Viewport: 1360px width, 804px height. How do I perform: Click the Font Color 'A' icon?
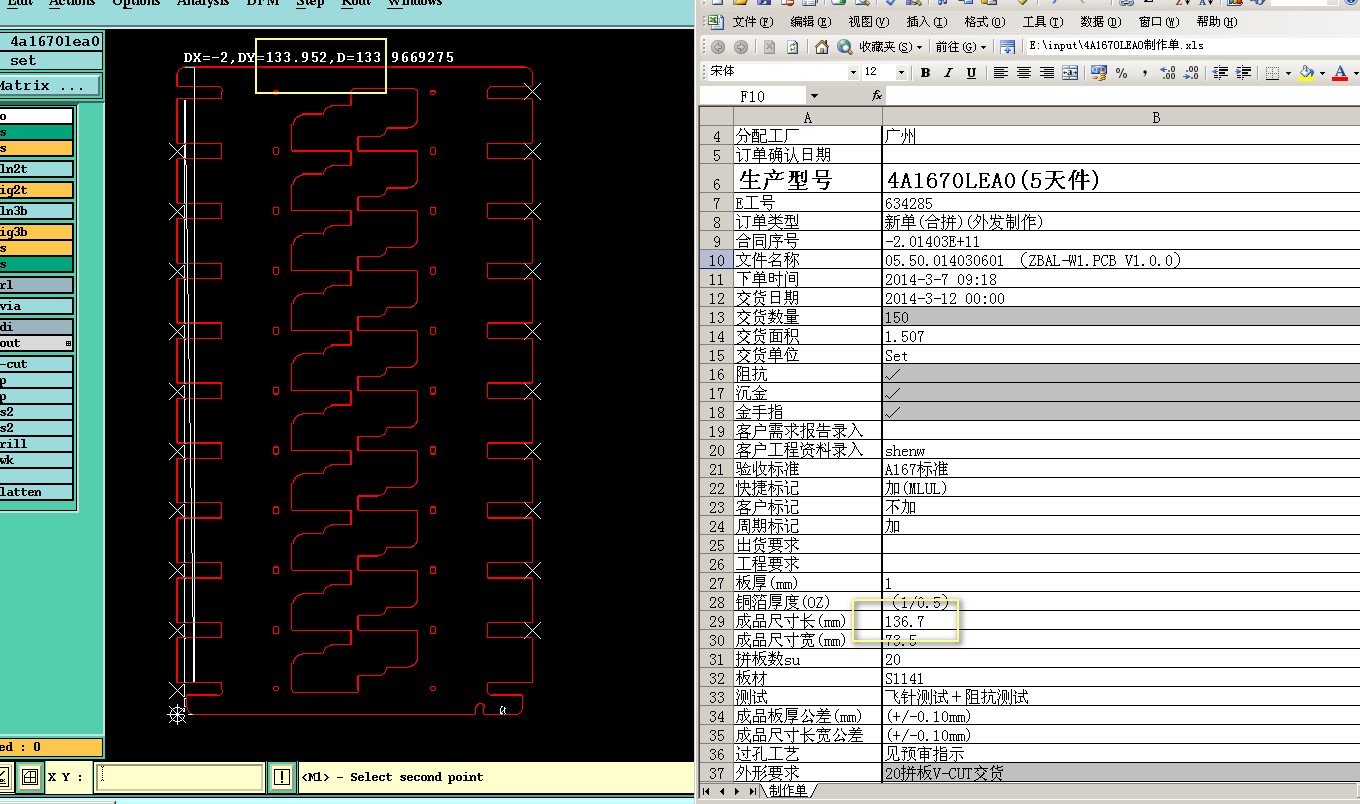click(1339, 73)
